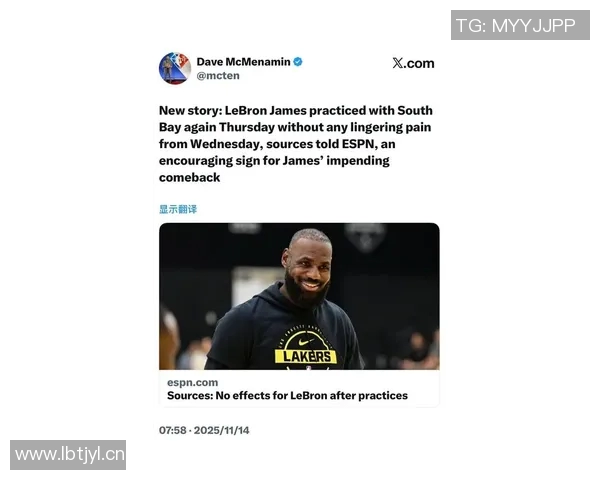Click the word ESPN in tweet text
Viewport: 600px width, 480px height.
357,144
